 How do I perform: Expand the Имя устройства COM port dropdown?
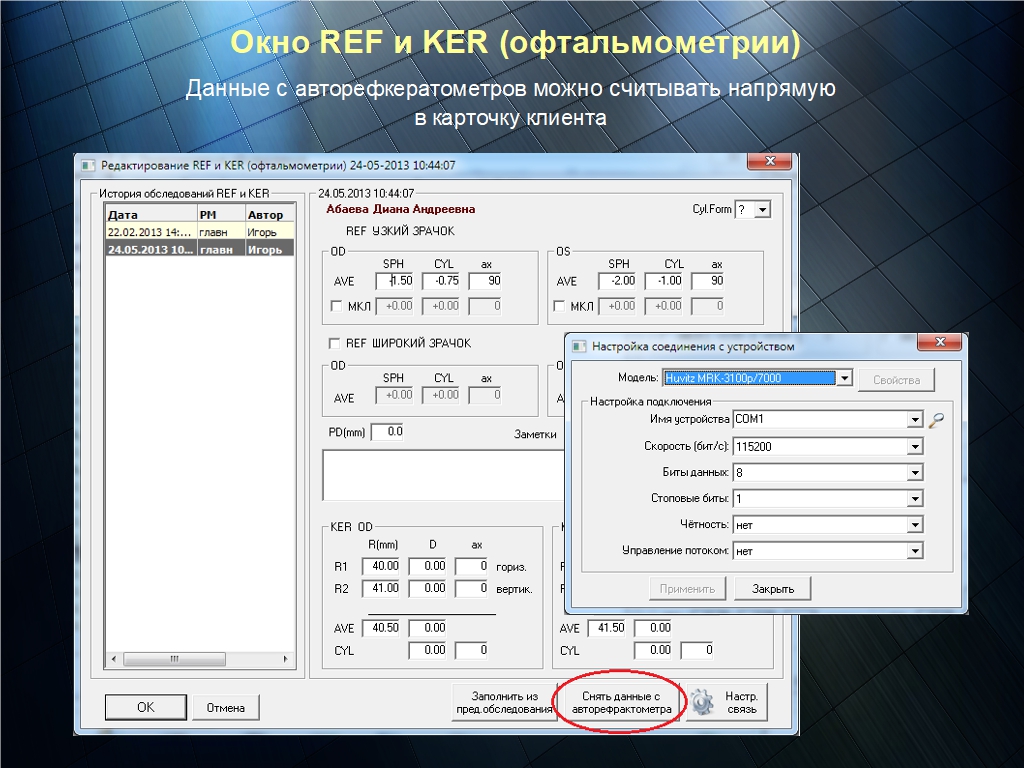[x=914, y=420]
